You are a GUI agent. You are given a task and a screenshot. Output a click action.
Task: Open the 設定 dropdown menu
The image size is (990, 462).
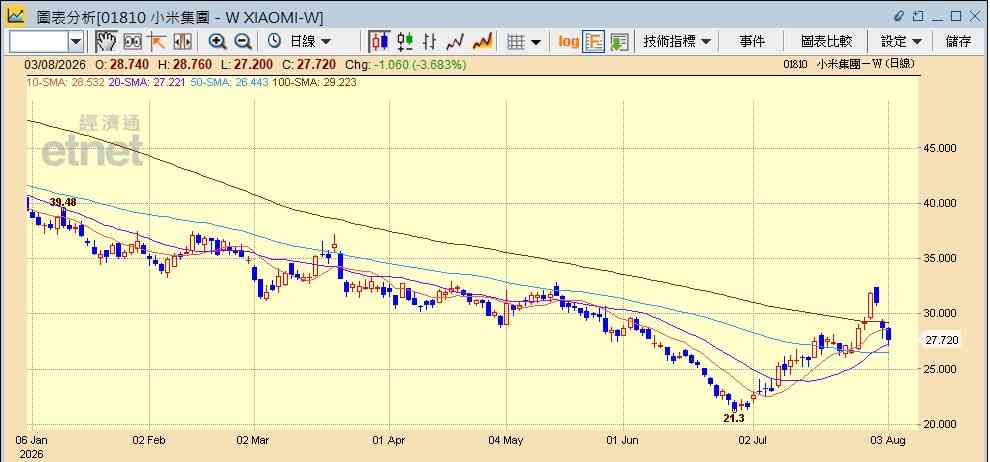click(x=902, y=42)
